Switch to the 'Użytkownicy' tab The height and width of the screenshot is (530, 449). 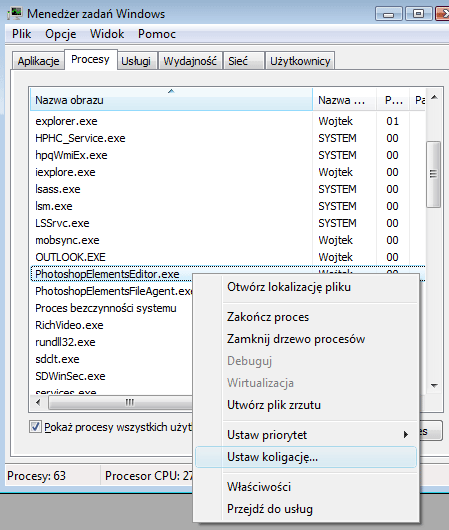click(300, 61)
